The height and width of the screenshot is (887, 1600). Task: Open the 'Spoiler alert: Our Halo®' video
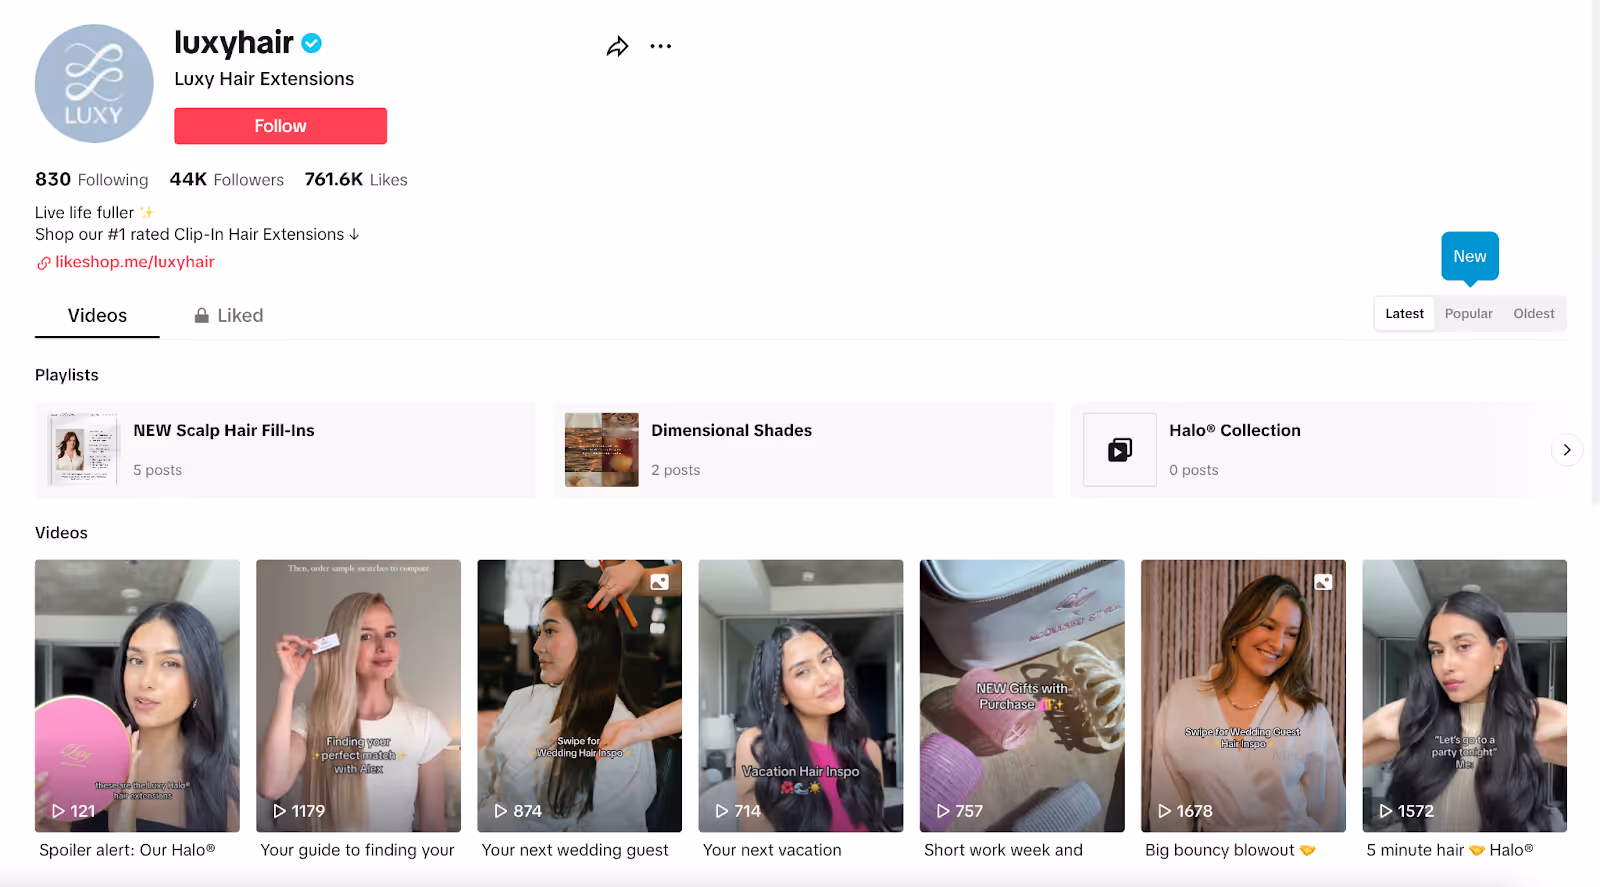coord(137,696)
